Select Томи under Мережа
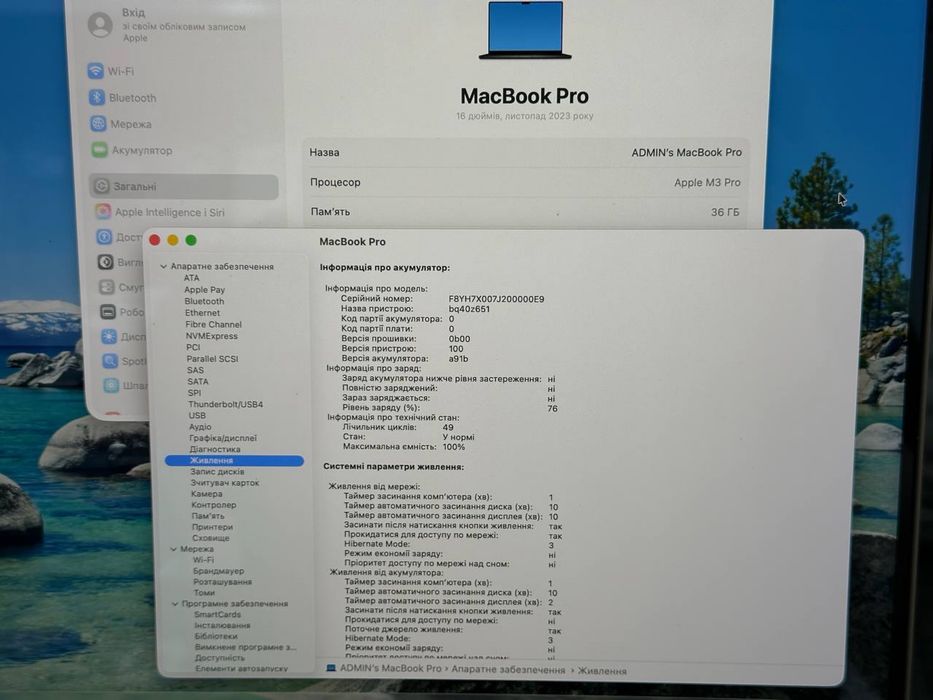Screen dimensions: 933x700 coord(204,593)
